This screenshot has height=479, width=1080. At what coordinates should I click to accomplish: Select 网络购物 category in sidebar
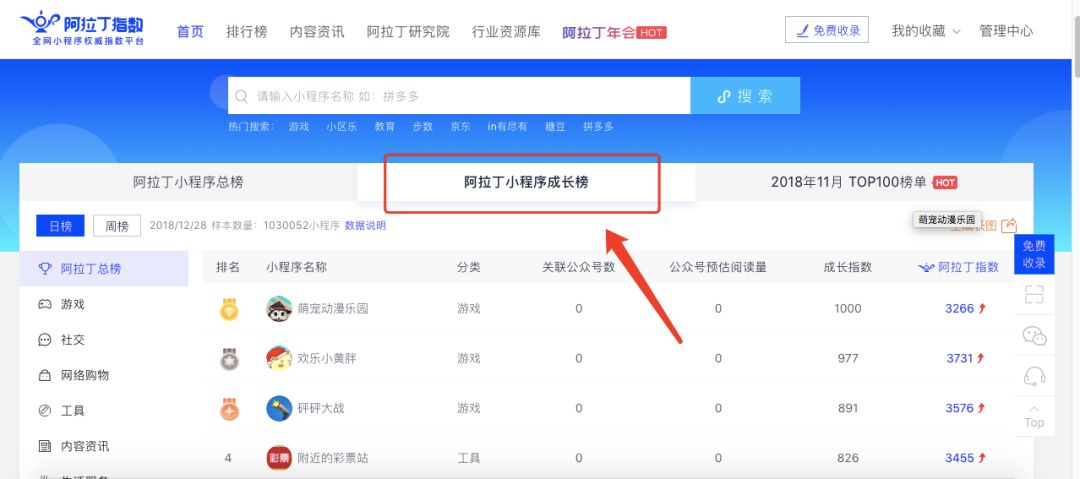tap(104, 376)
